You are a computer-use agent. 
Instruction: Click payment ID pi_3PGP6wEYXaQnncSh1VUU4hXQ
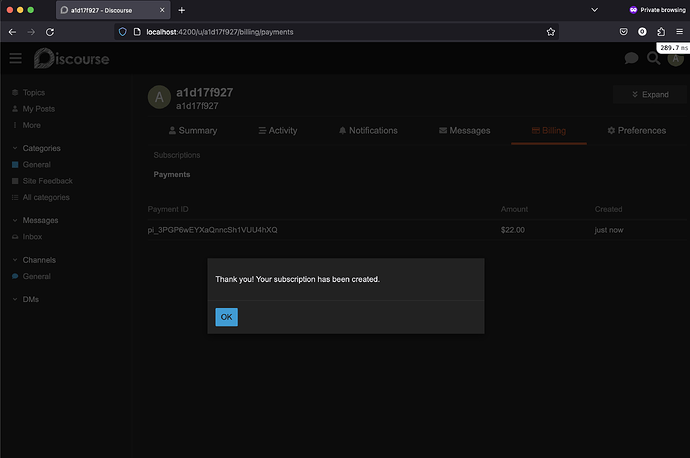click(213, 230)
